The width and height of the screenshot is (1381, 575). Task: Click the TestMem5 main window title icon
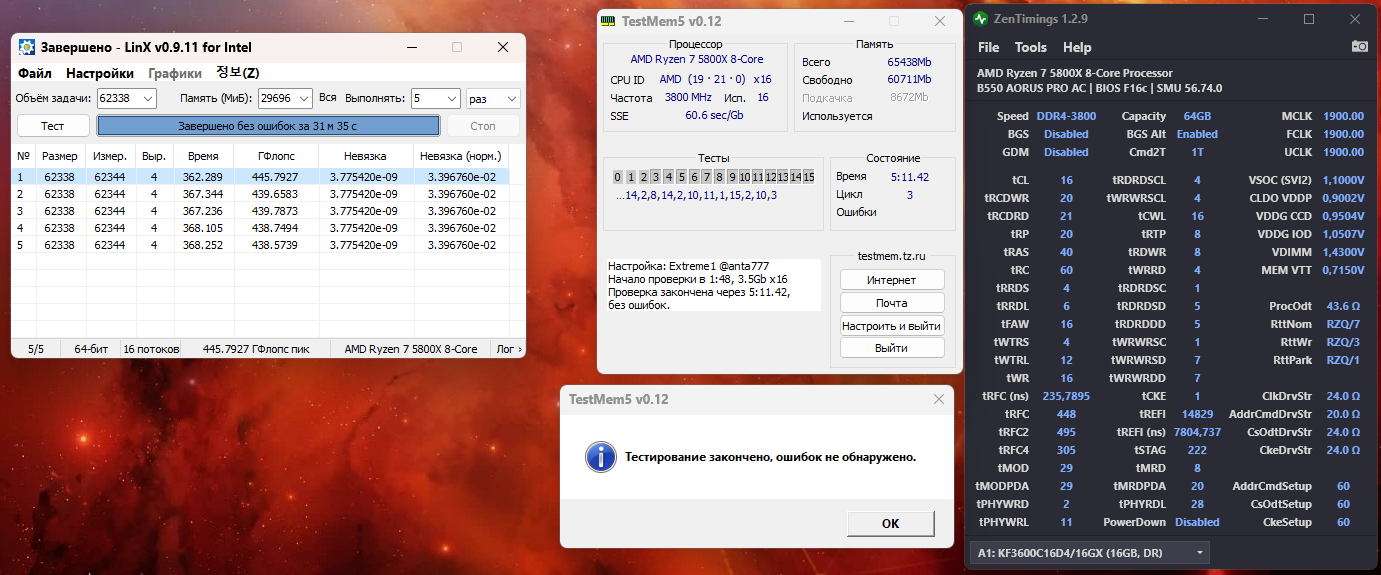[x=607, y=20]
